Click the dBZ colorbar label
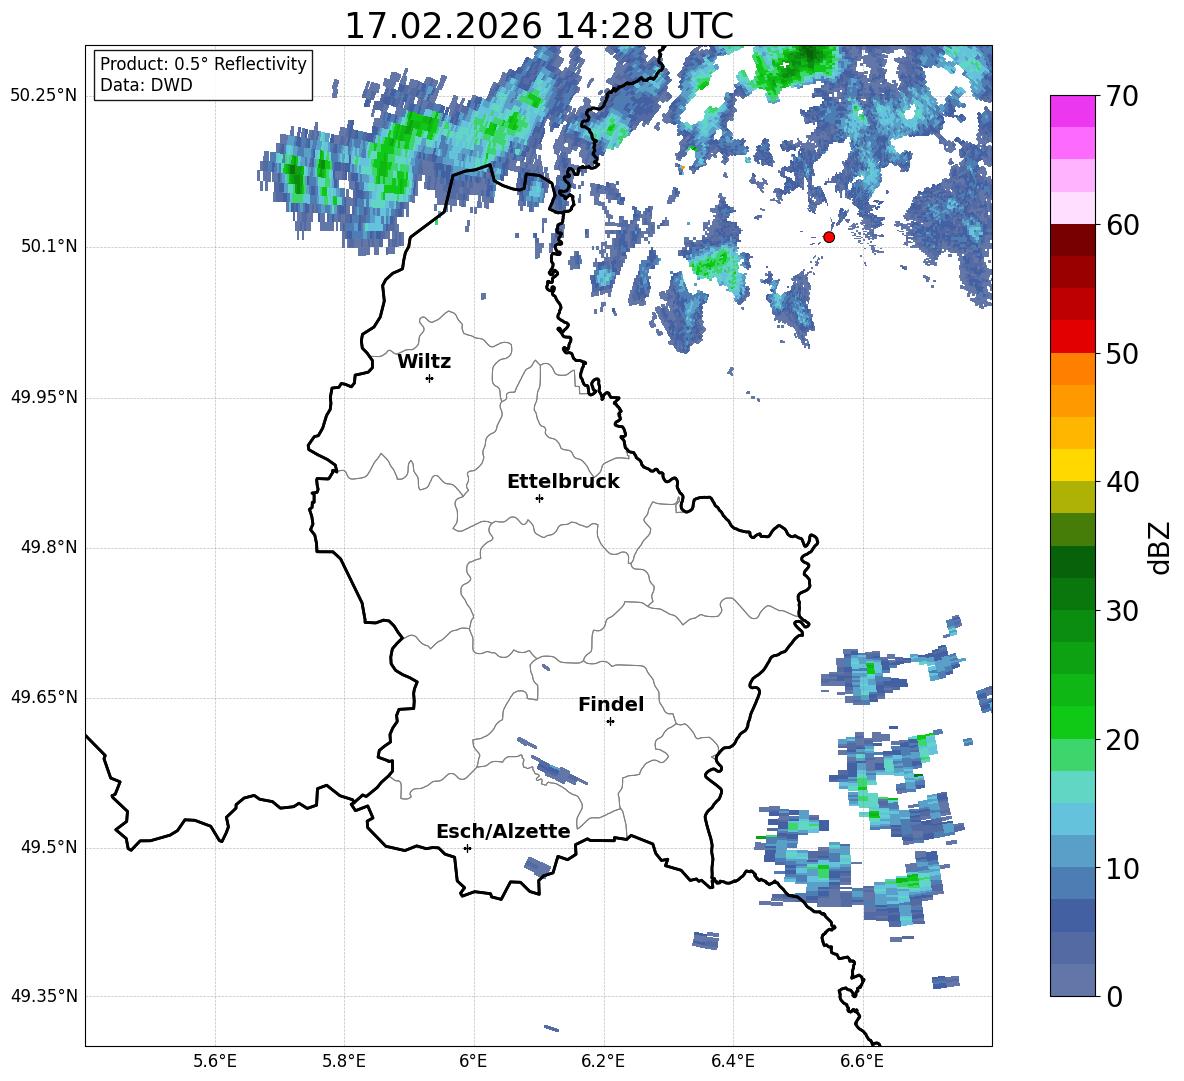 (1160, 547)
